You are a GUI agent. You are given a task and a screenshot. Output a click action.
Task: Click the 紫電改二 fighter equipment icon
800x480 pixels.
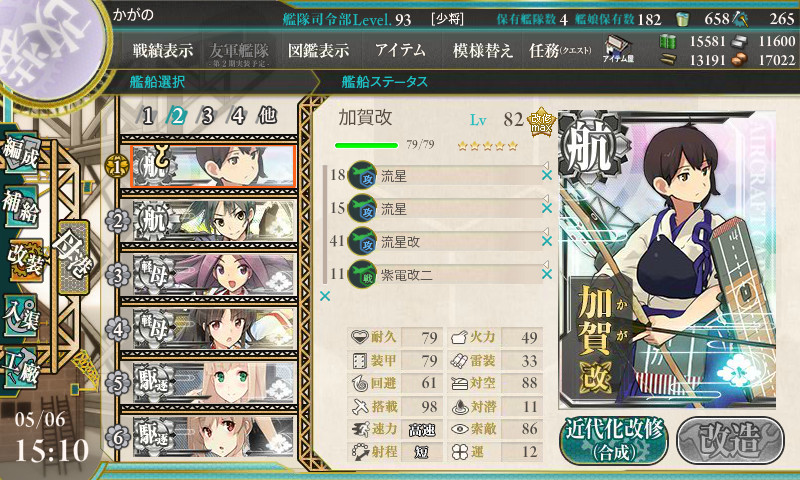pos(362,274)
